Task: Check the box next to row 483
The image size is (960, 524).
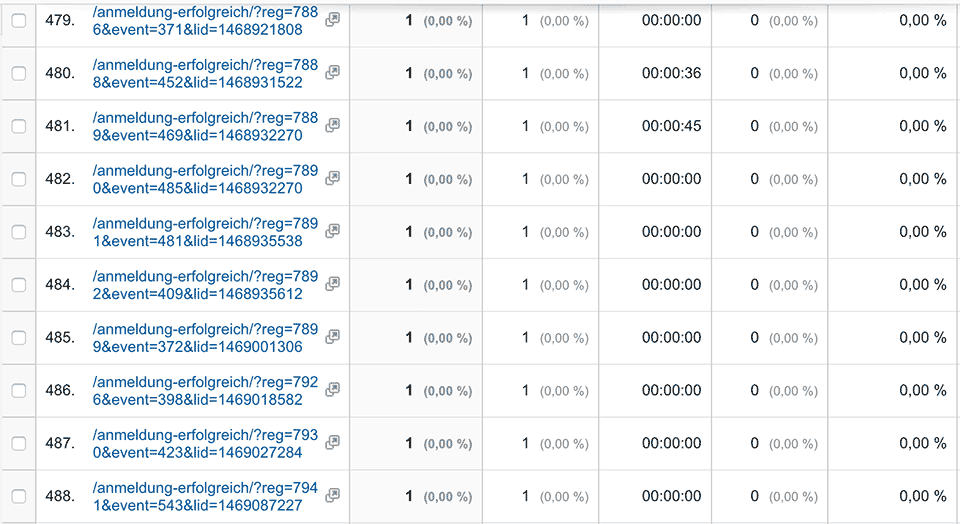Action: click(18, 232)
